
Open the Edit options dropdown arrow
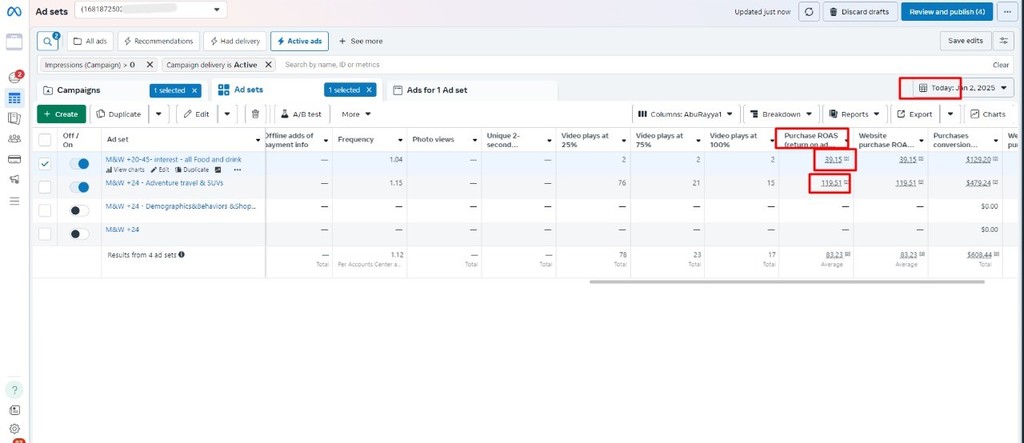(227, 114)
